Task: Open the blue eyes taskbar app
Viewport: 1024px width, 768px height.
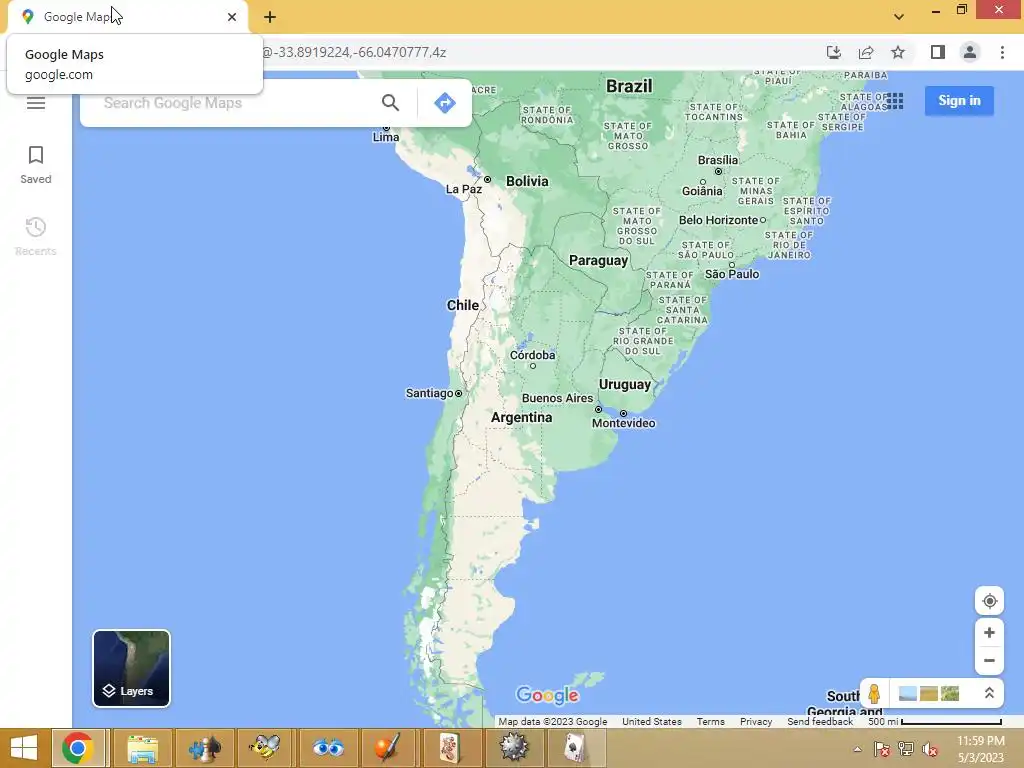Action: pos(328,748)
